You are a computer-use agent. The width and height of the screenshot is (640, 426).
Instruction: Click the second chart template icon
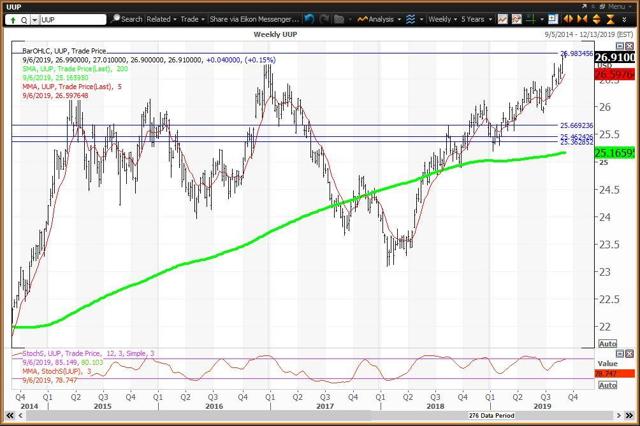pyautogui.click(x=517, y=19)
